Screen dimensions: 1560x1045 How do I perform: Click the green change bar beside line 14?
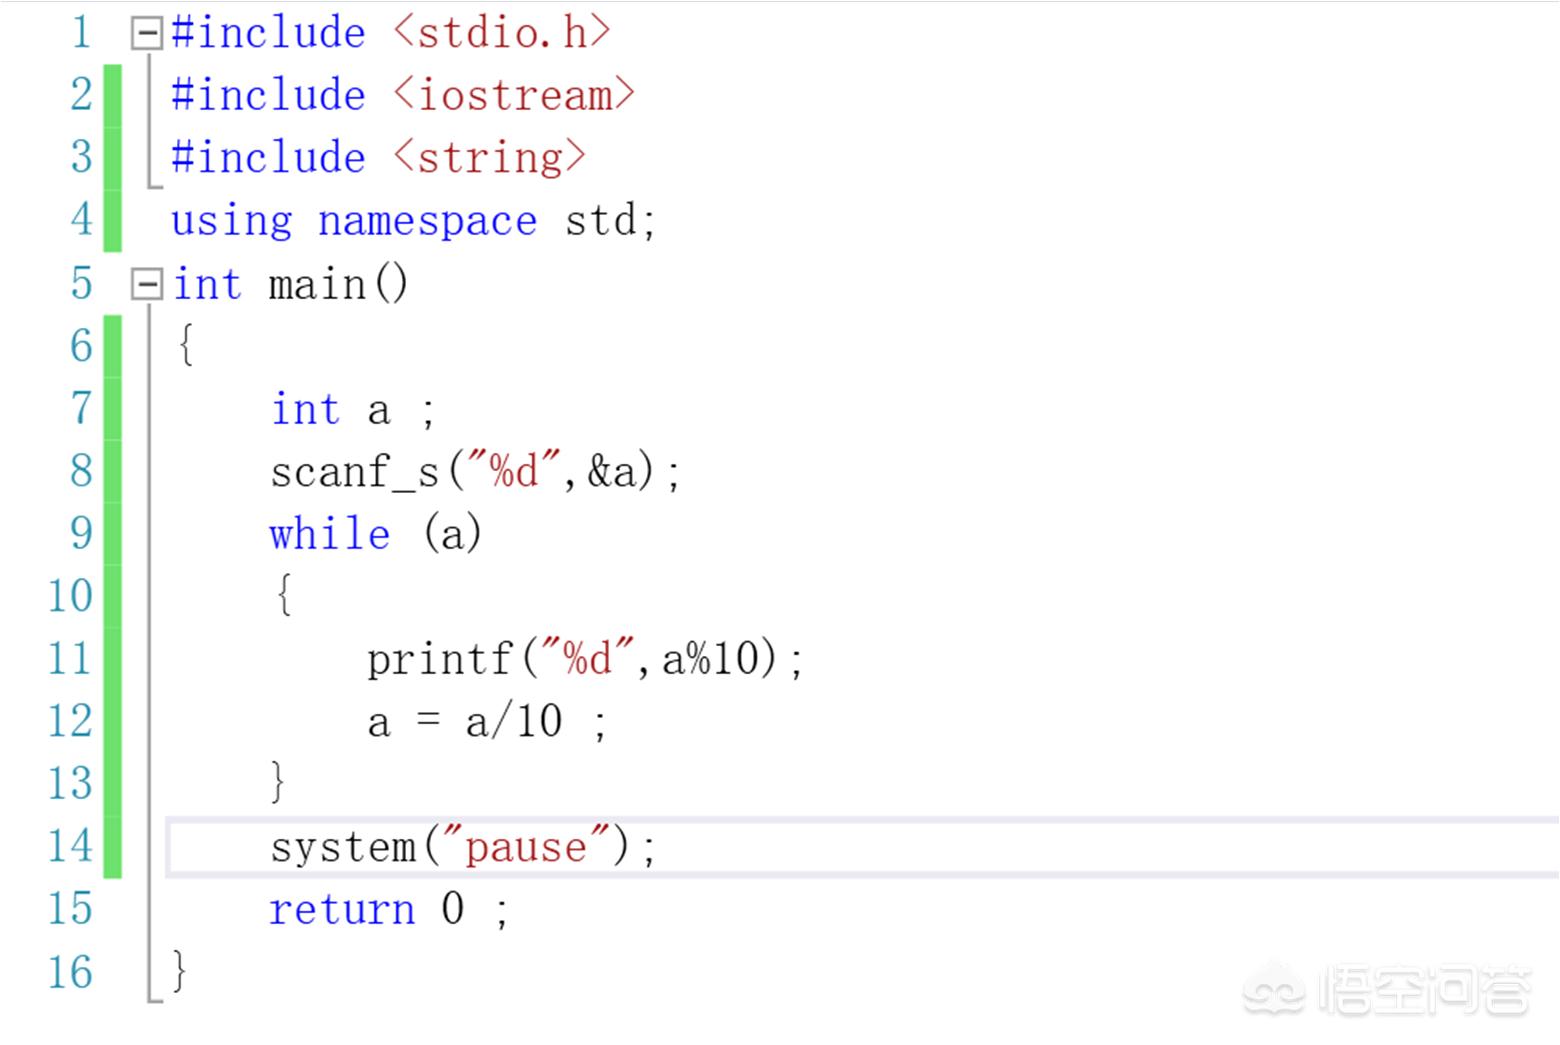pyautogui.click(x=111, y=845)
